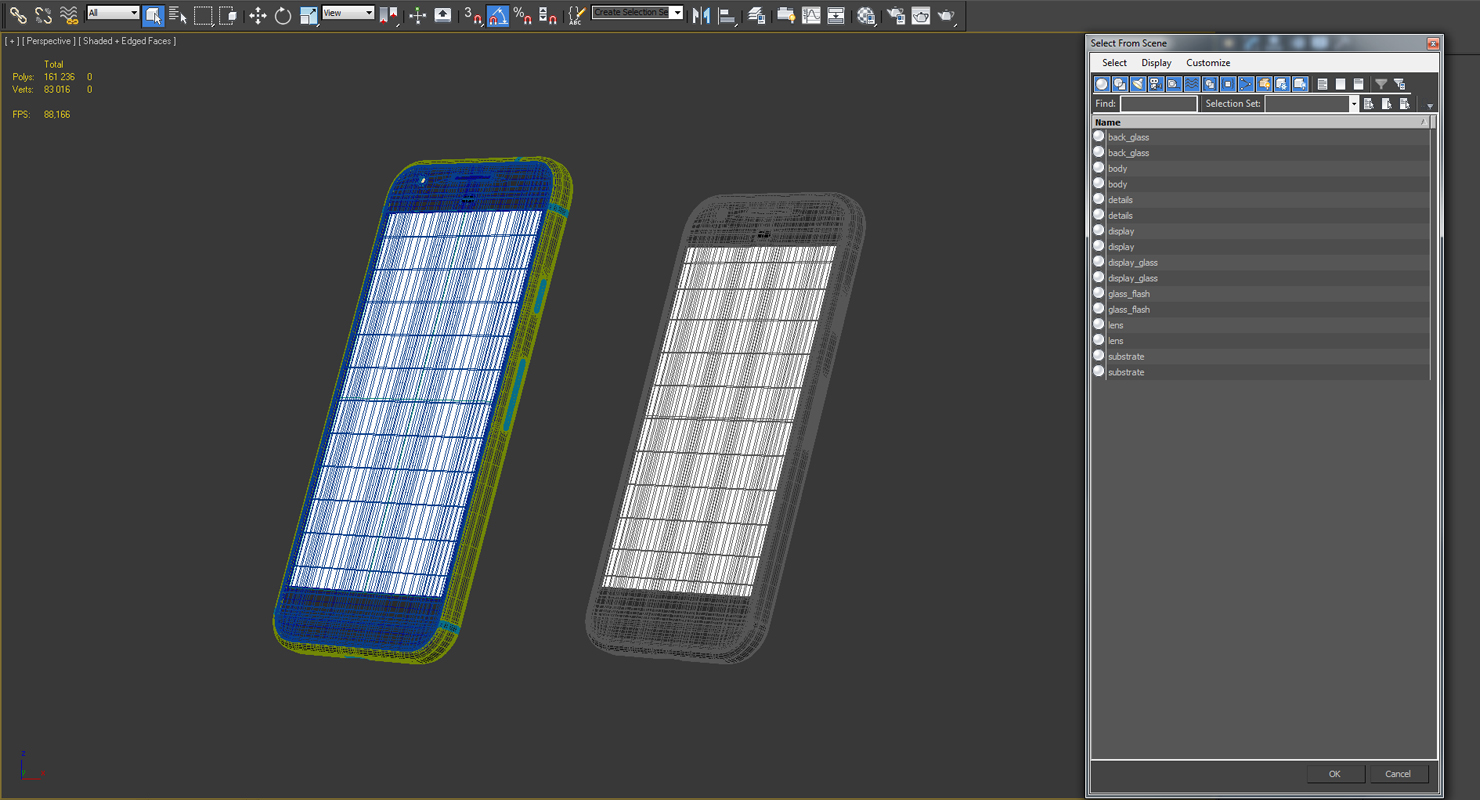Open the Customize menu in Select From Scene
The height and width of the screenshot is (800, 1480).
pos(1208,62)
